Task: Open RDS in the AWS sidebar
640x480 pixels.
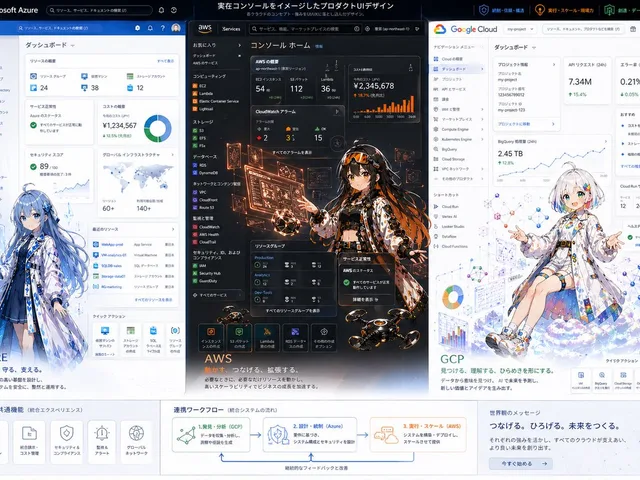Action: coord(200,165)
